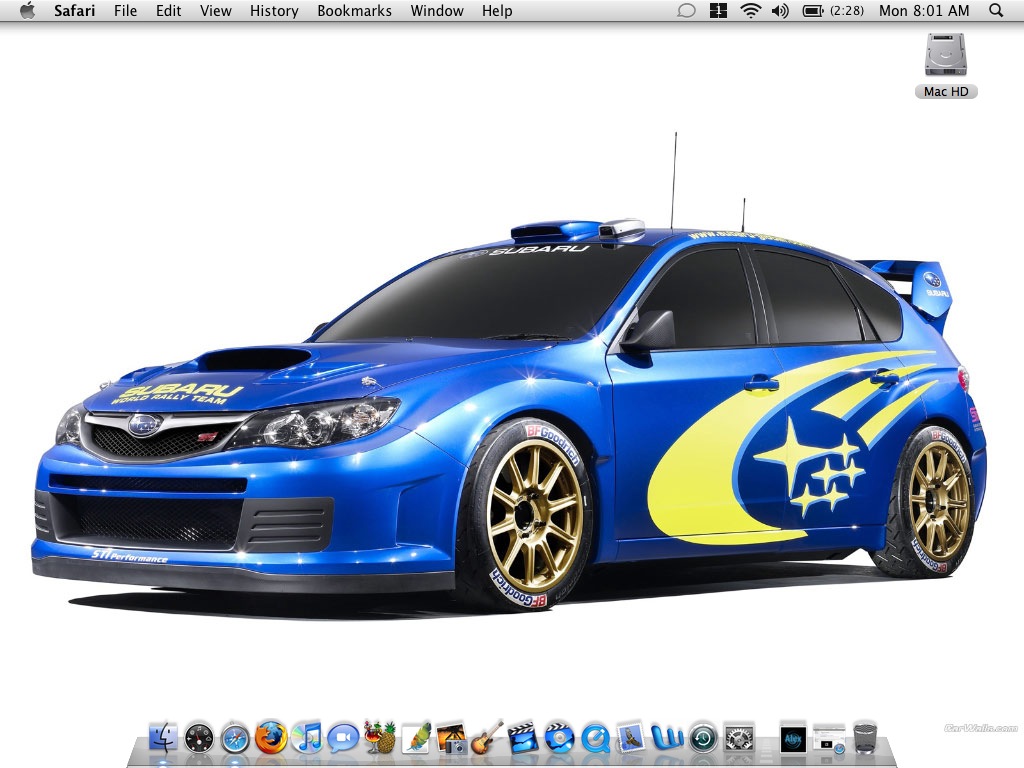Viewport: 1024px width, 768px height.
Task: Open the Wi-Fi AirPort status menu
Action: click(751, 10)
